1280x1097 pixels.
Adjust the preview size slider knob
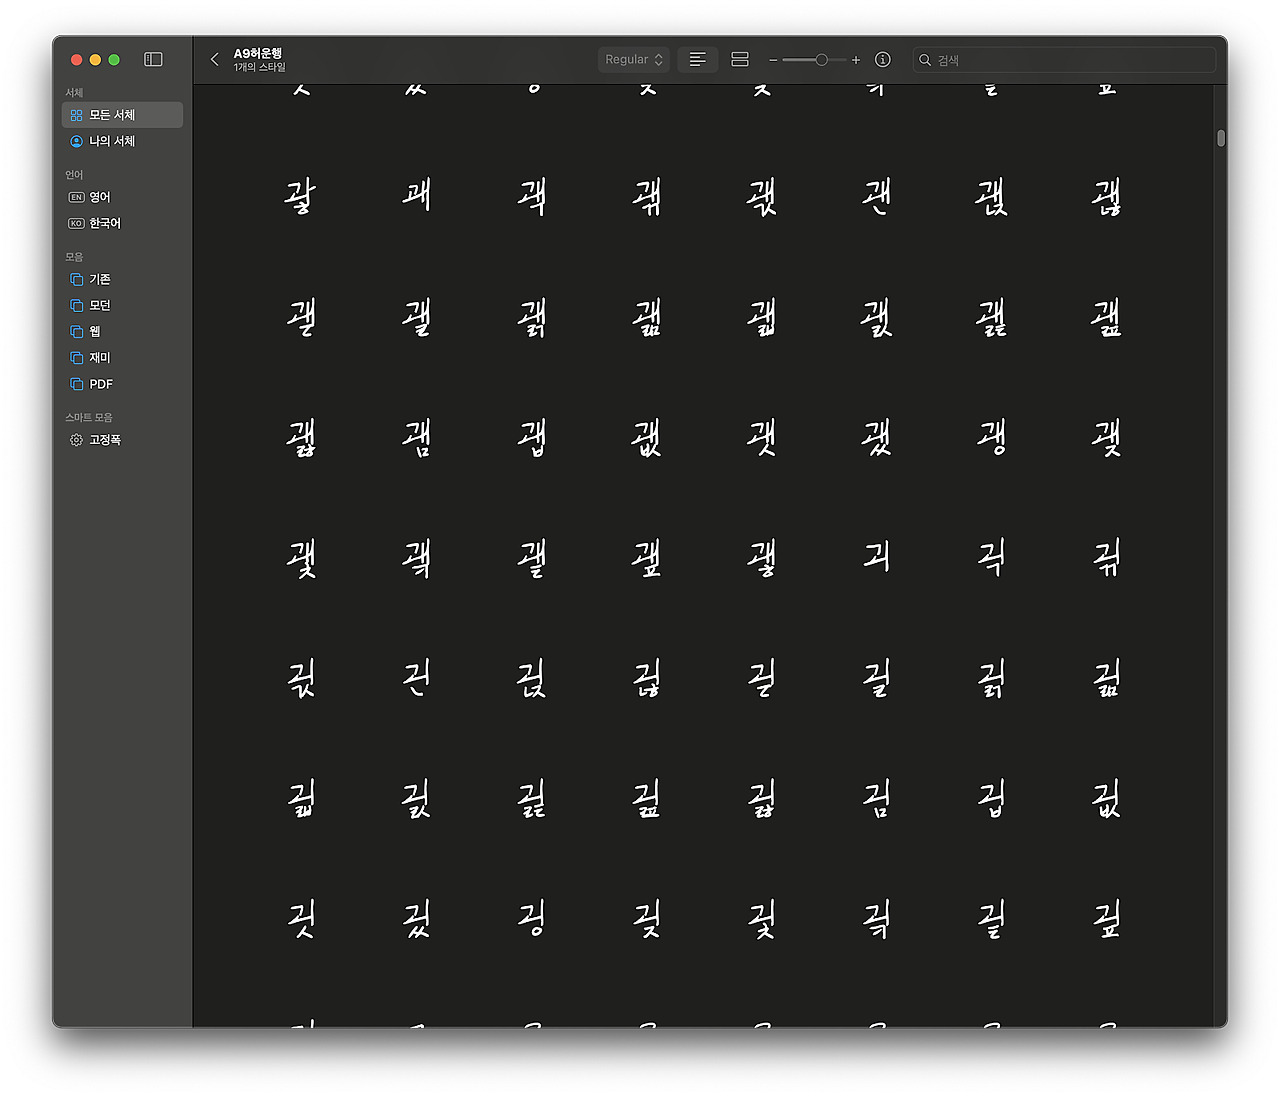821,60
